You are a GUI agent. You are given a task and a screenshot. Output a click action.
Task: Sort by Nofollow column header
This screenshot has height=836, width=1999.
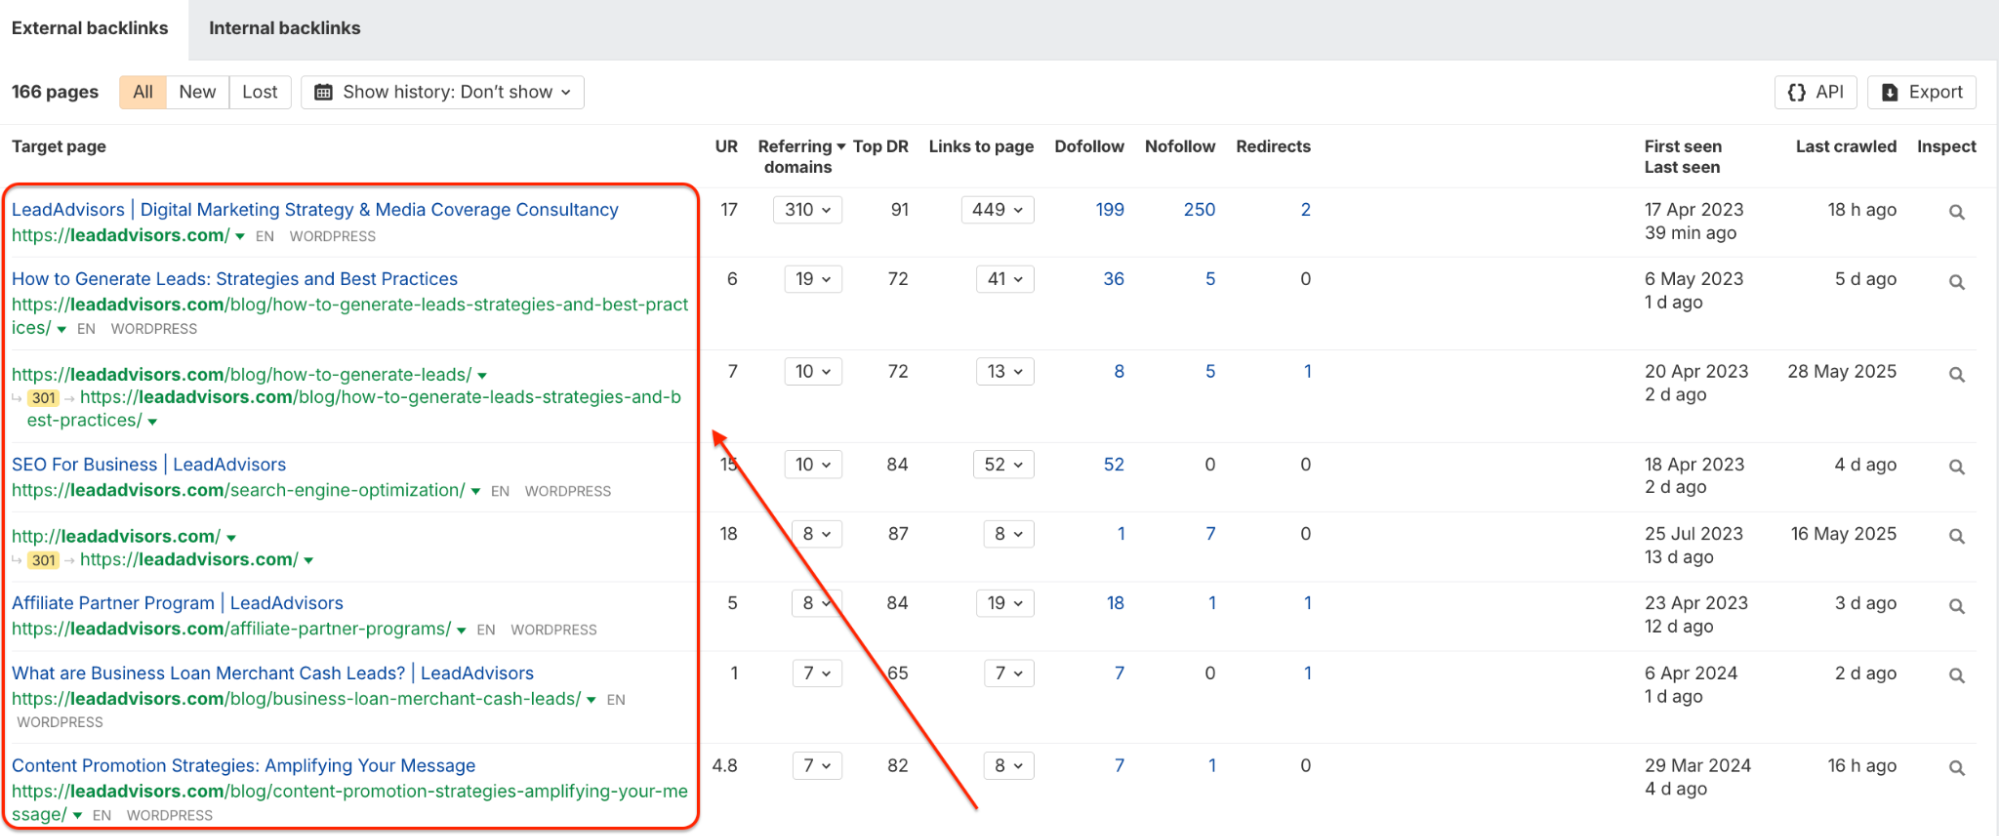pyautogui.click(x=1180, y=146)
